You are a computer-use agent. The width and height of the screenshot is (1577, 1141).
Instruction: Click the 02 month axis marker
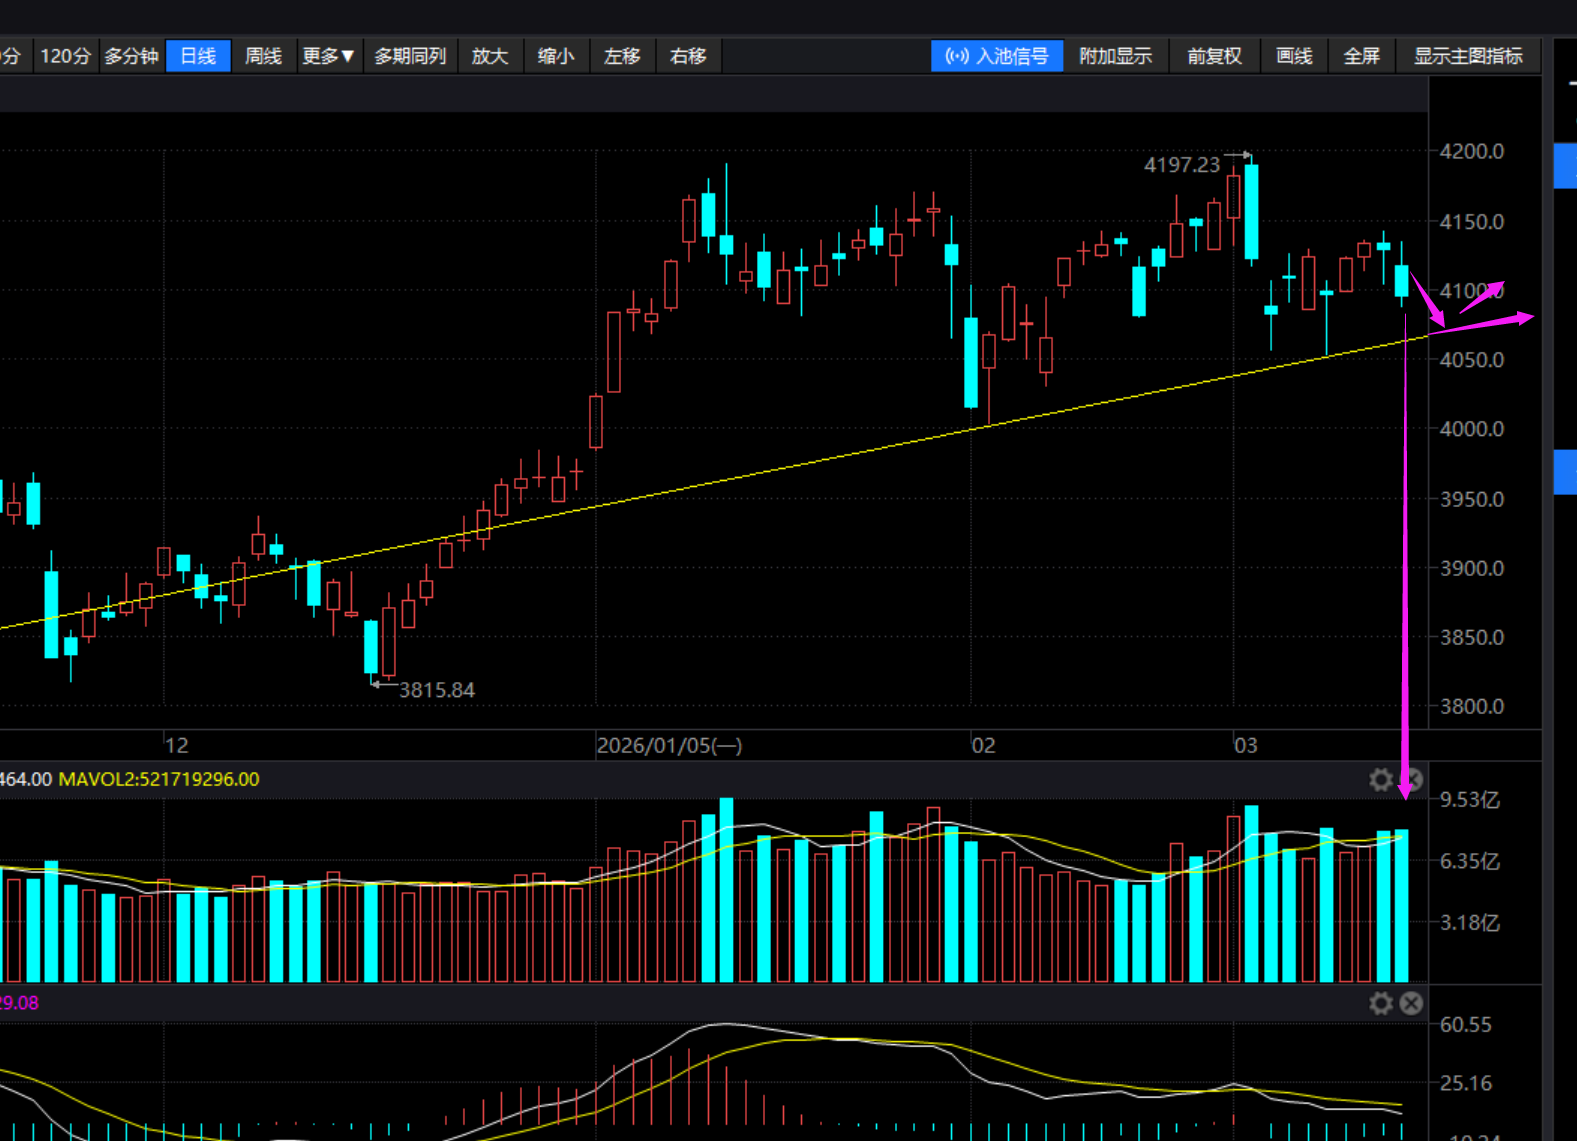pyautogui.click(x=984, y=746)
